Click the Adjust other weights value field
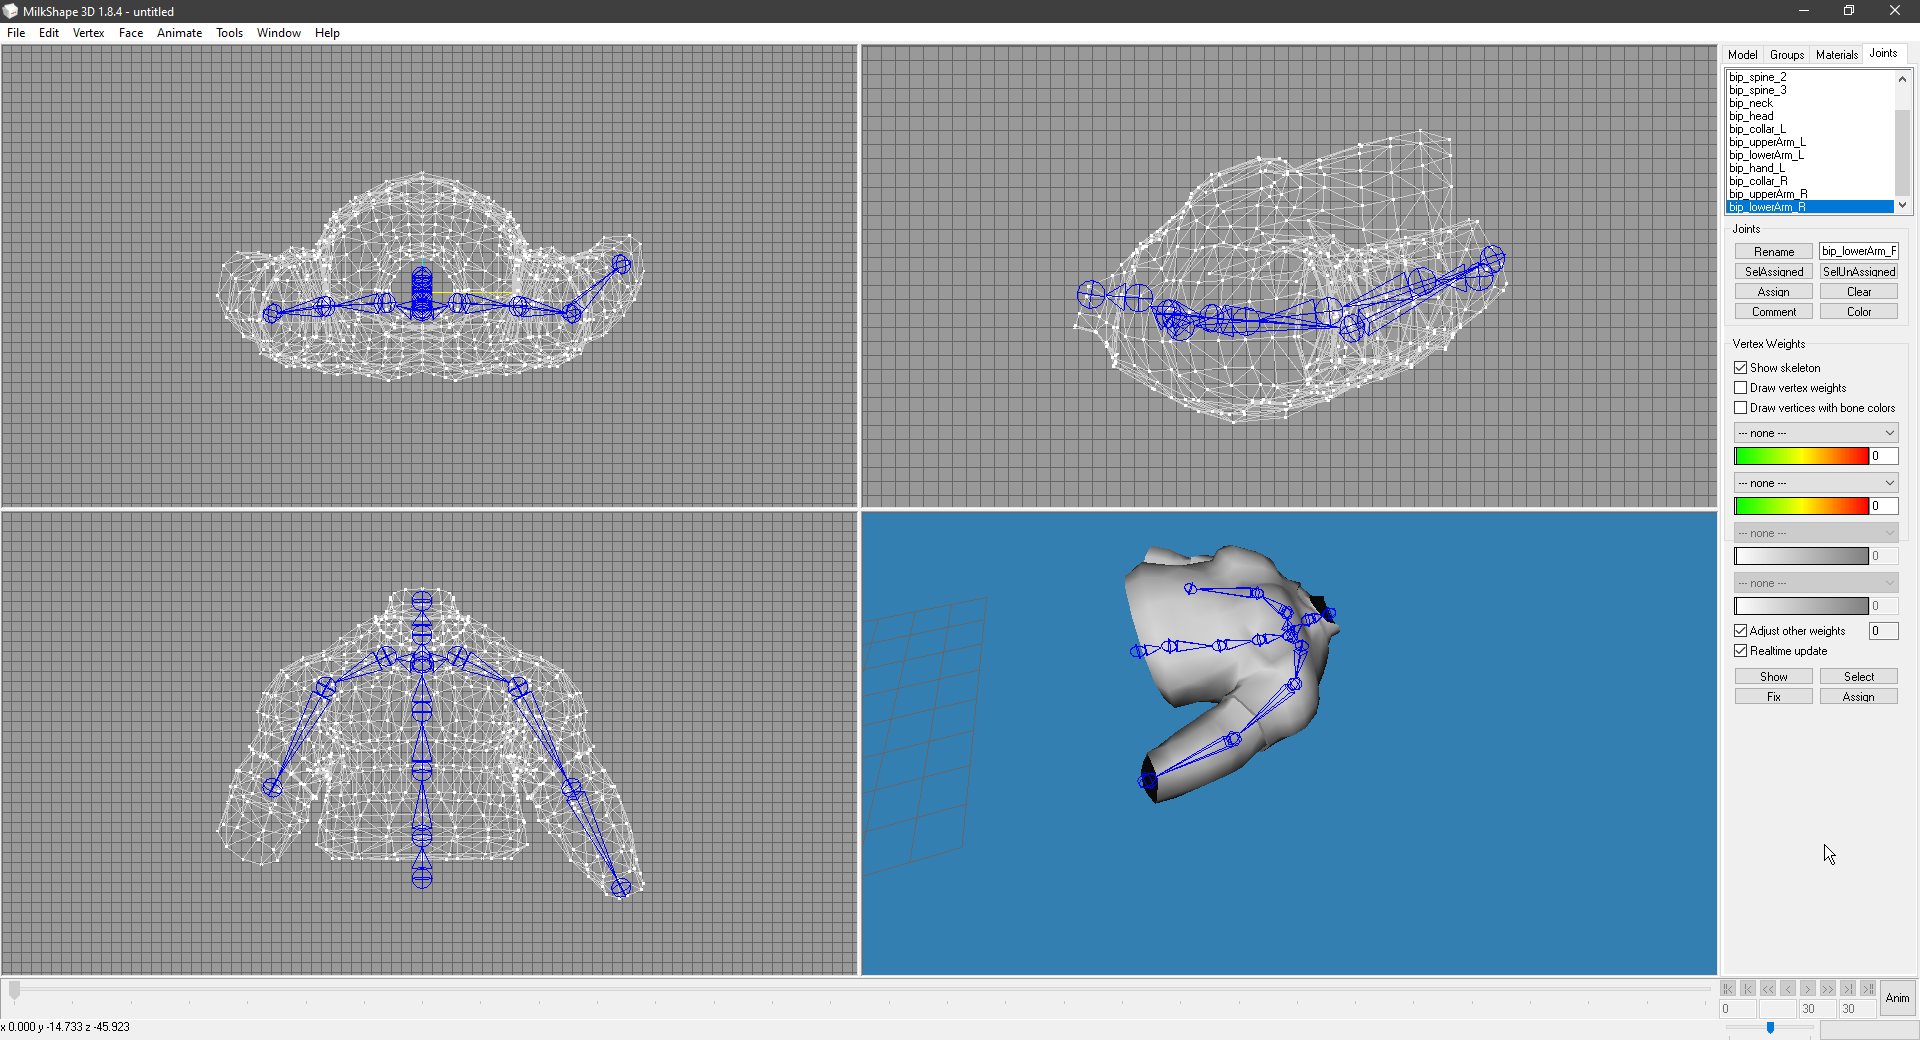 point(1884,631)
